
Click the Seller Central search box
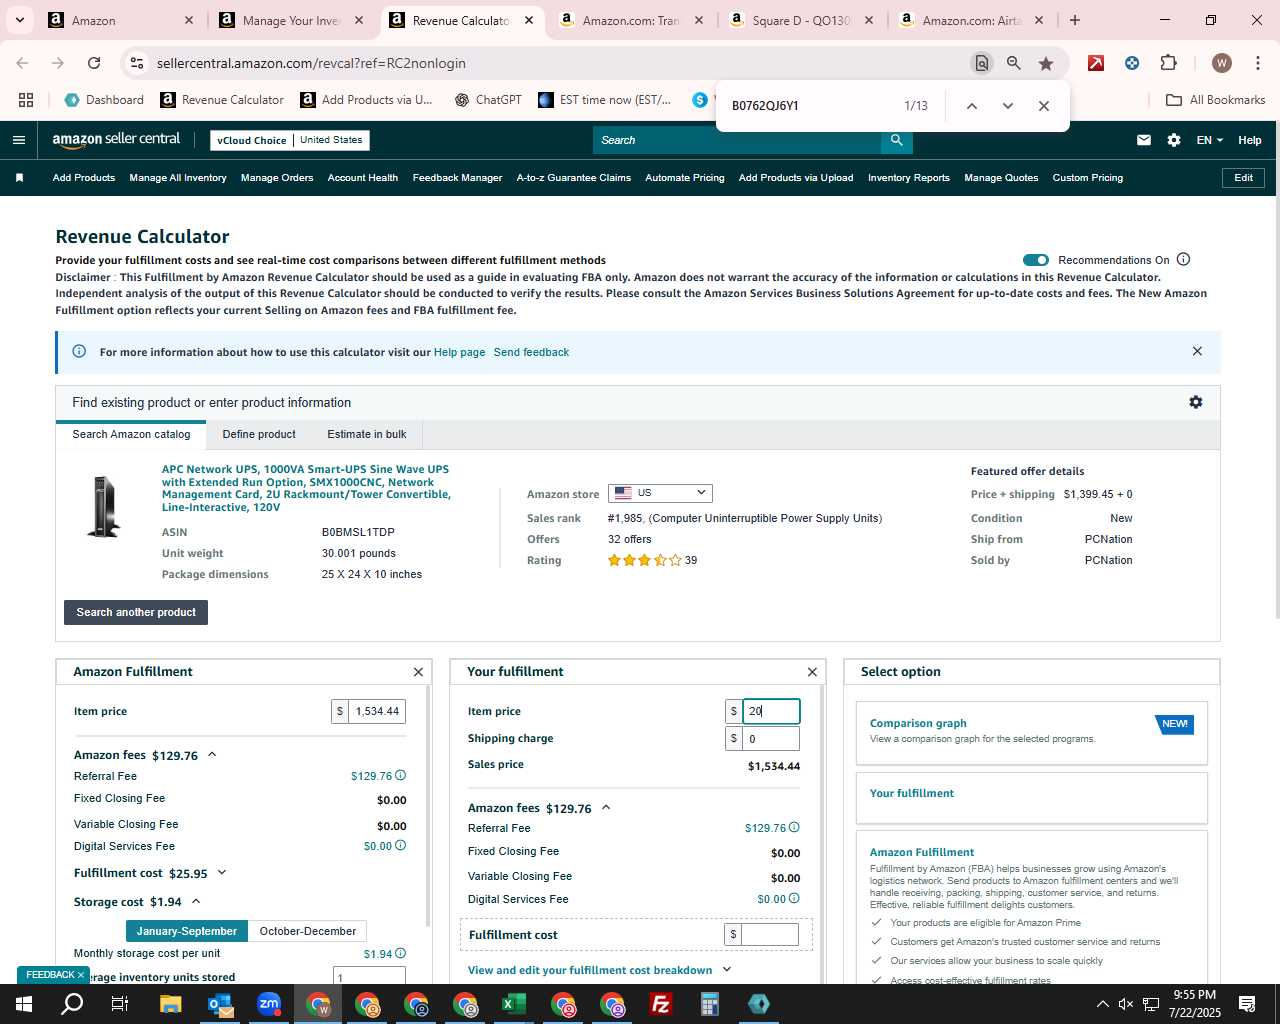click(x=737, y=140)
